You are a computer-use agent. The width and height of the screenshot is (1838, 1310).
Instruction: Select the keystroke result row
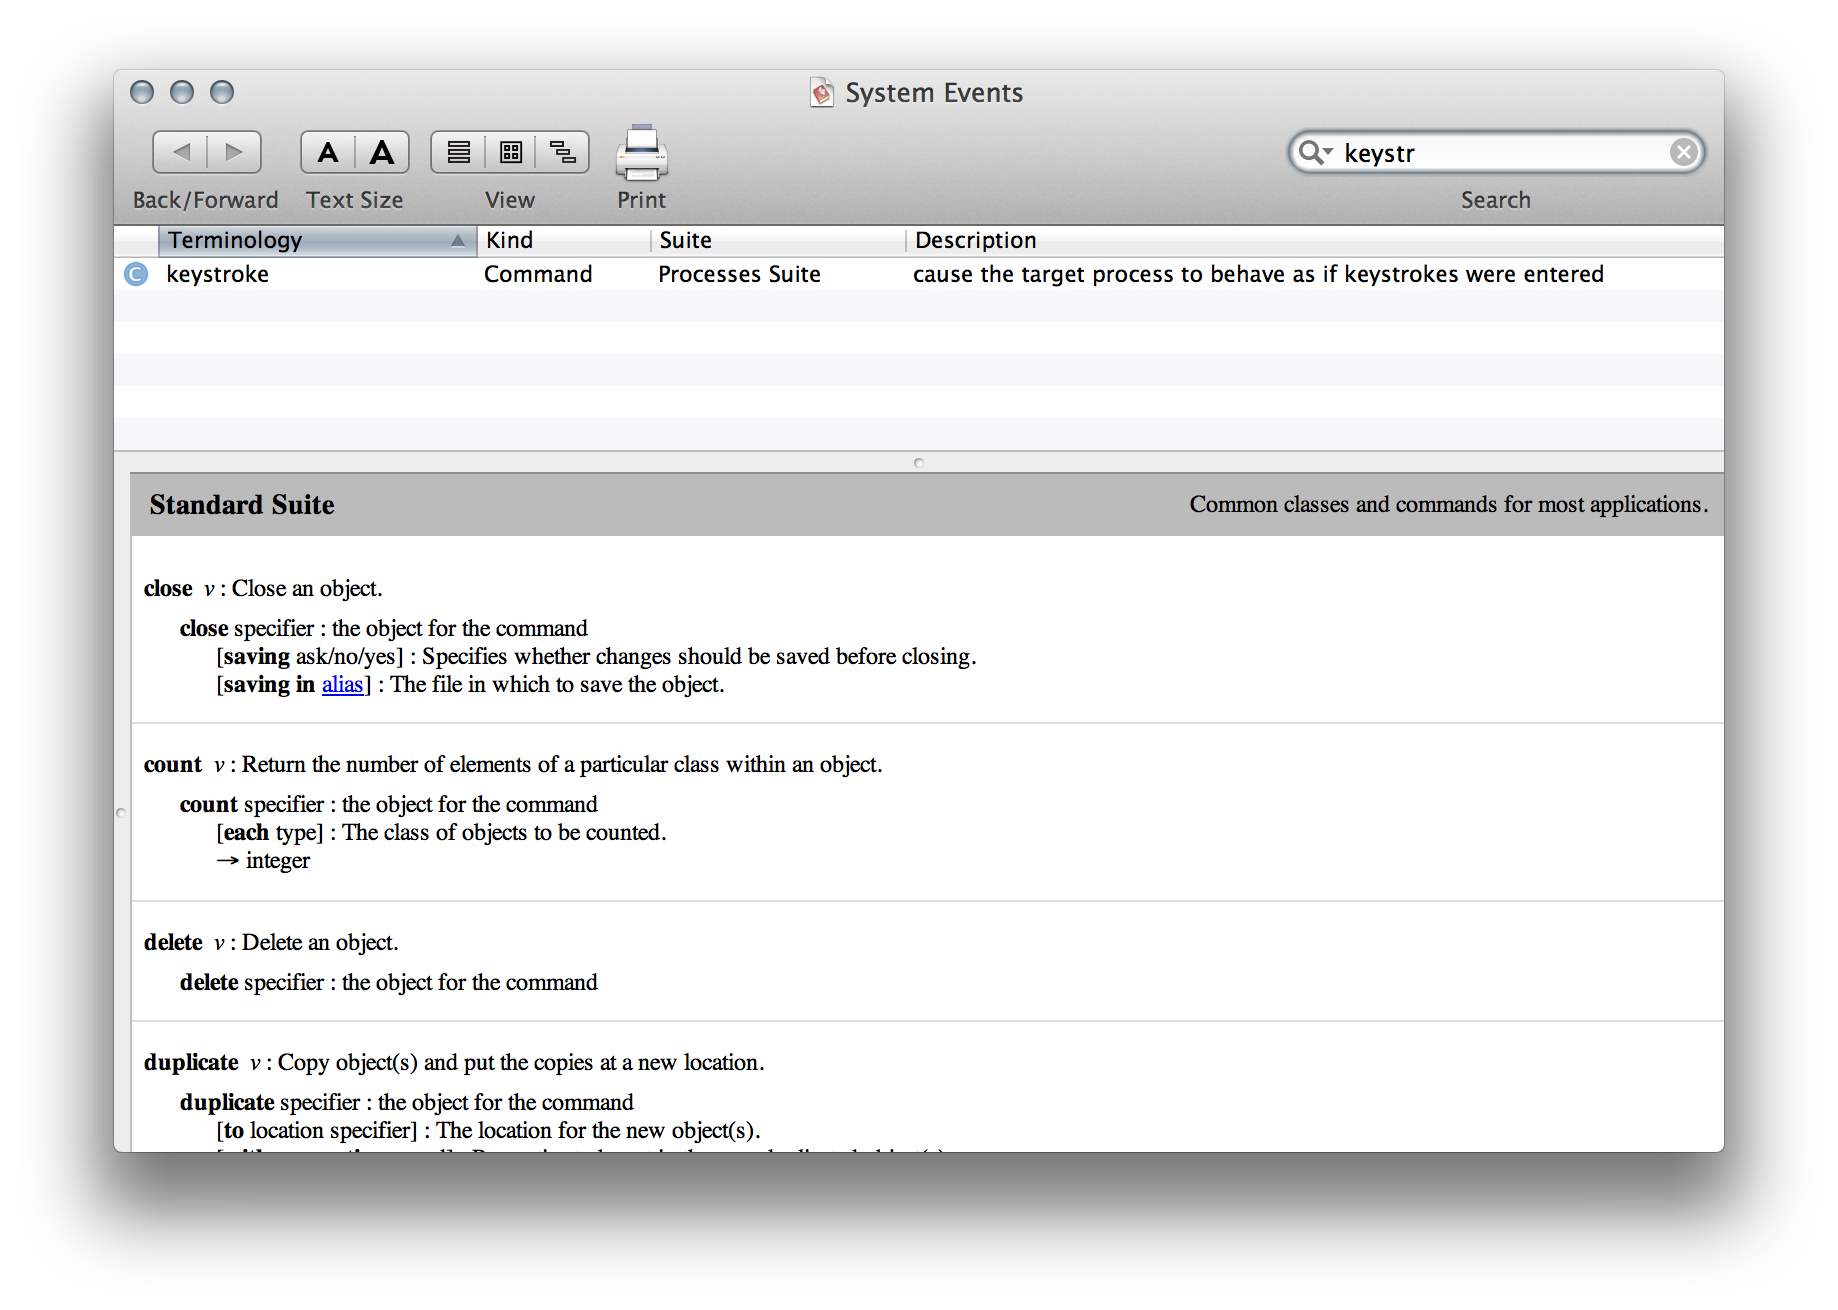pyautogui.click(x=918, y=274)
